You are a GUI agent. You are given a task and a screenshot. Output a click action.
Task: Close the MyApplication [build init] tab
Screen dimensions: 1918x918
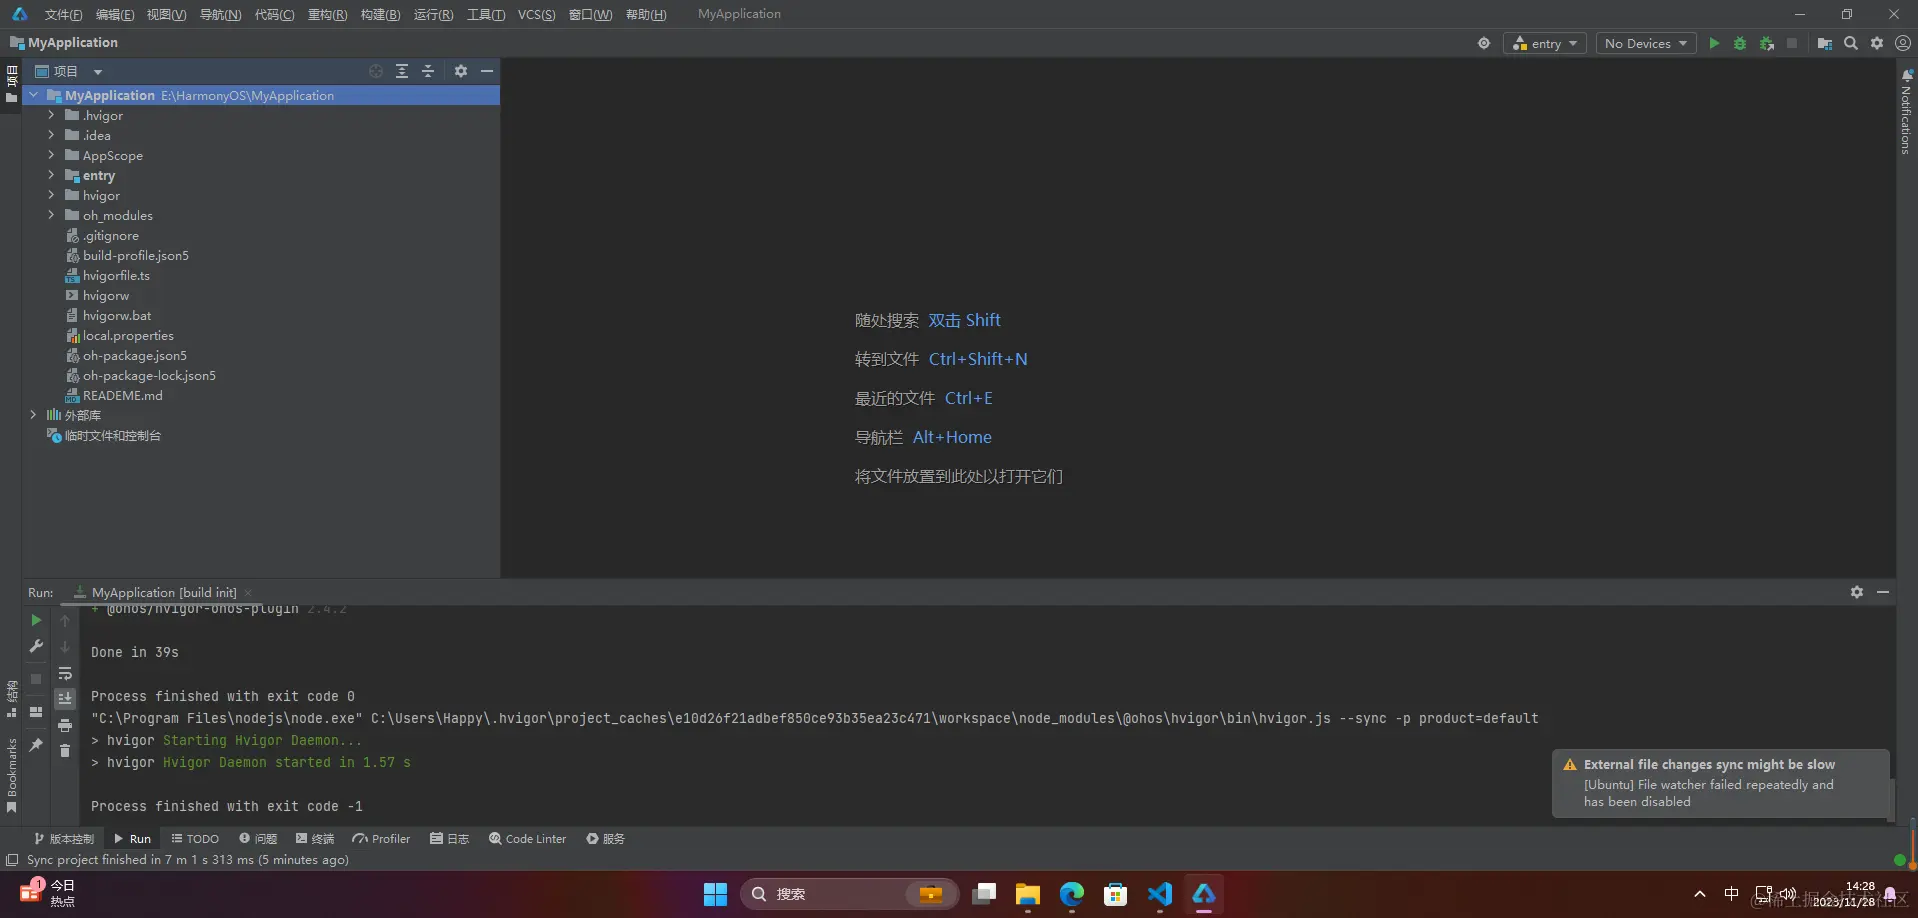pyautogui.click(x=248, y=593)
